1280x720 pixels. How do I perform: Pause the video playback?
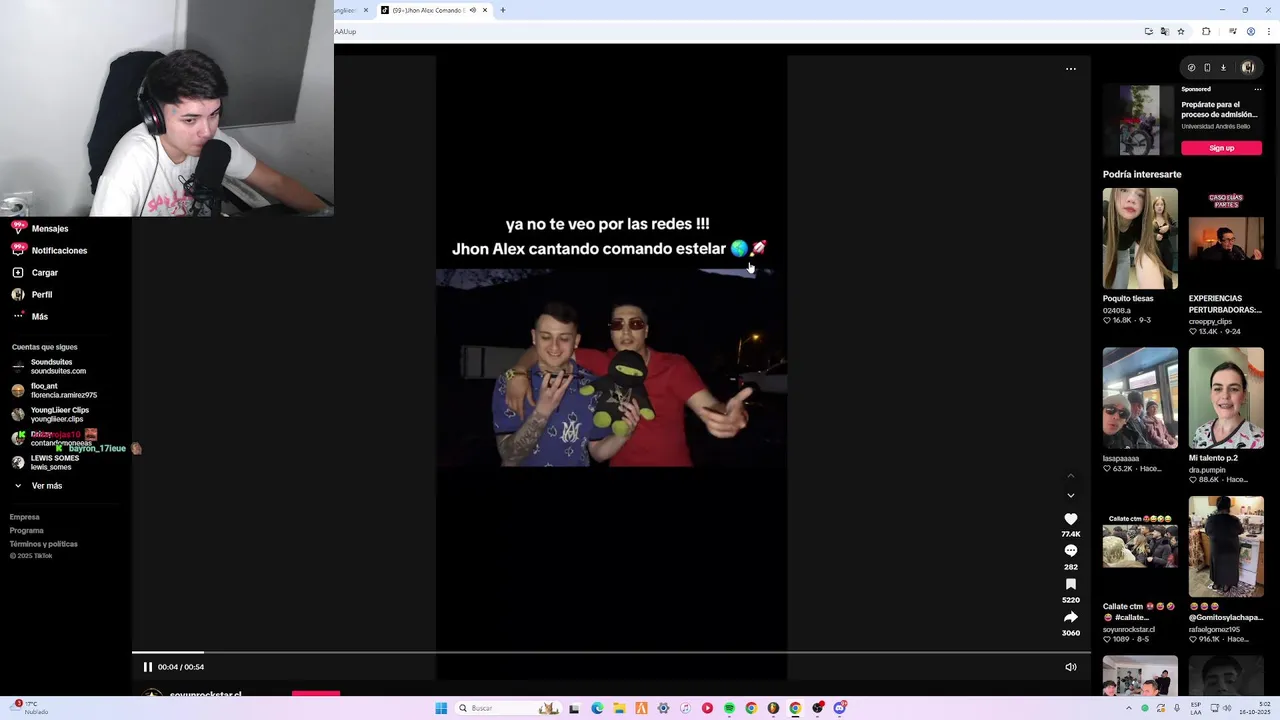[148, 667]
